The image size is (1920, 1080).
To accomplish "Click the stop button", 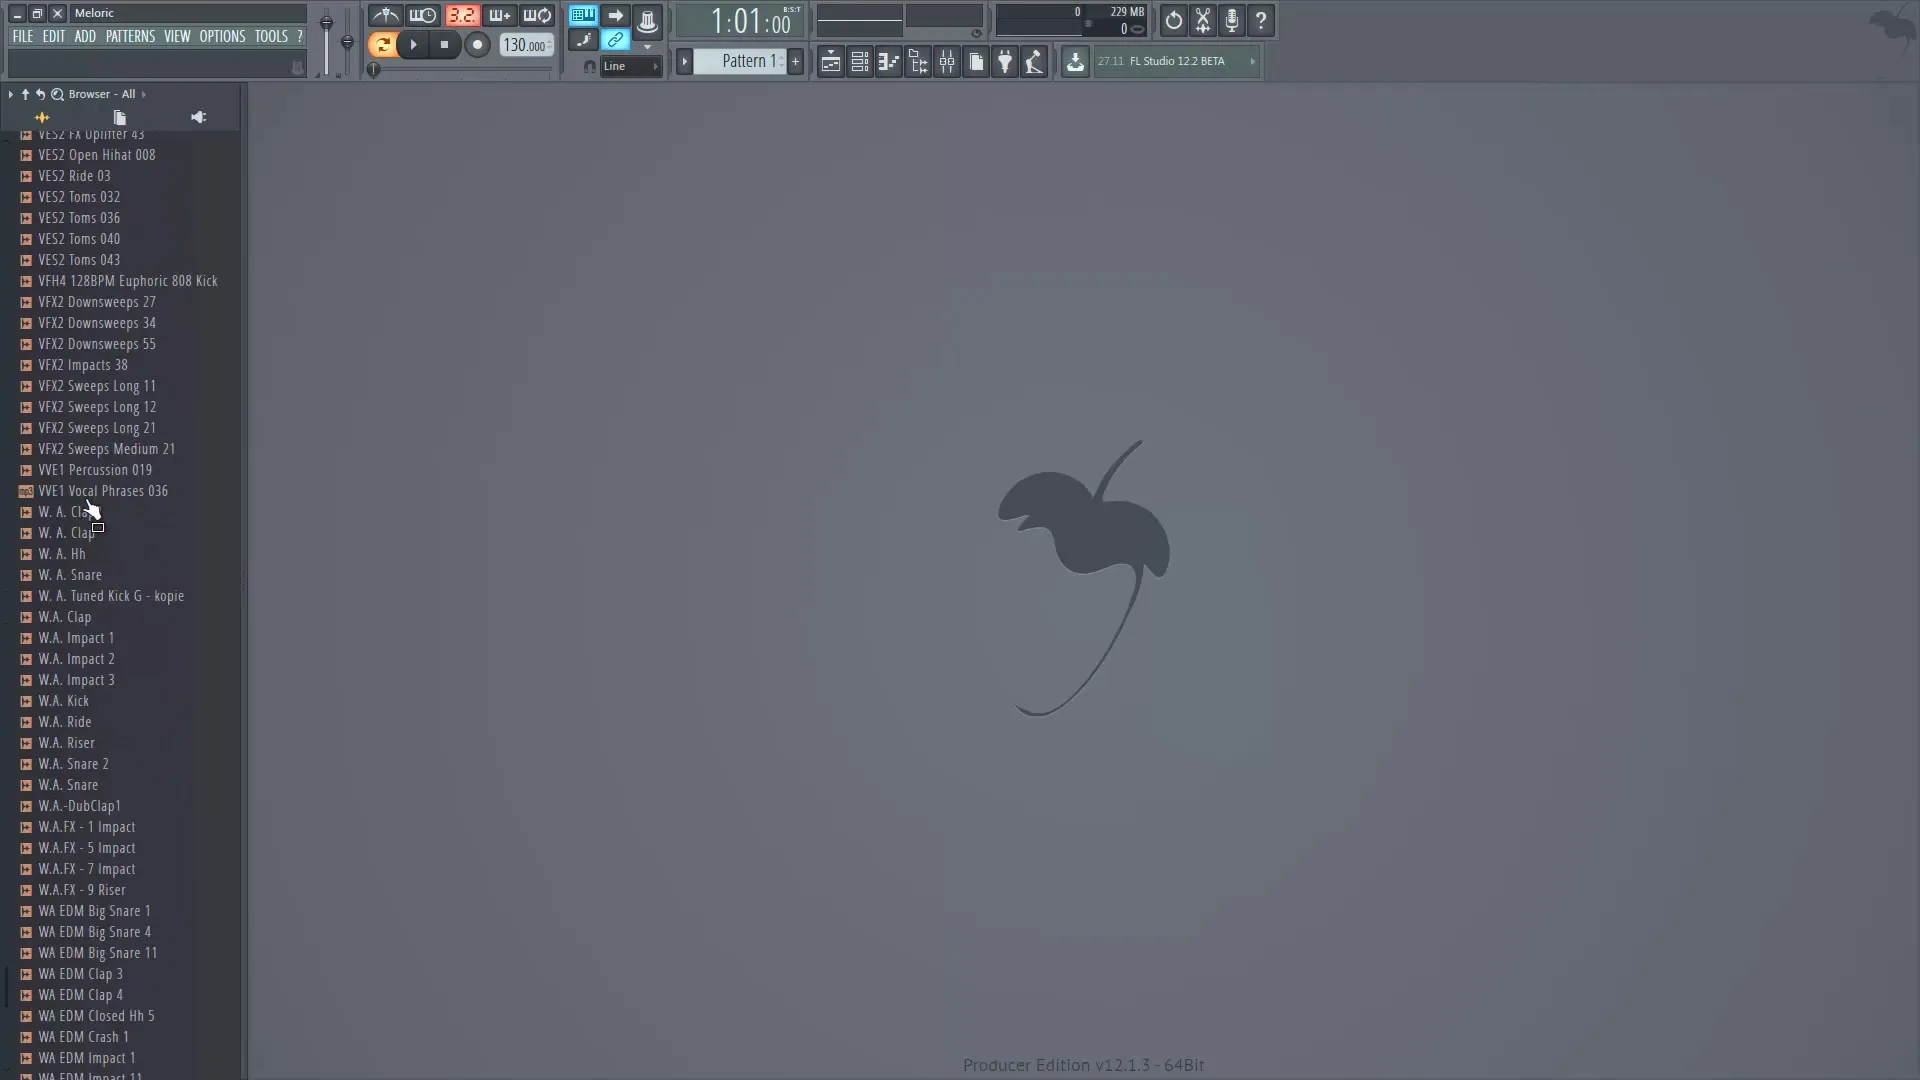I will [444, 44].
